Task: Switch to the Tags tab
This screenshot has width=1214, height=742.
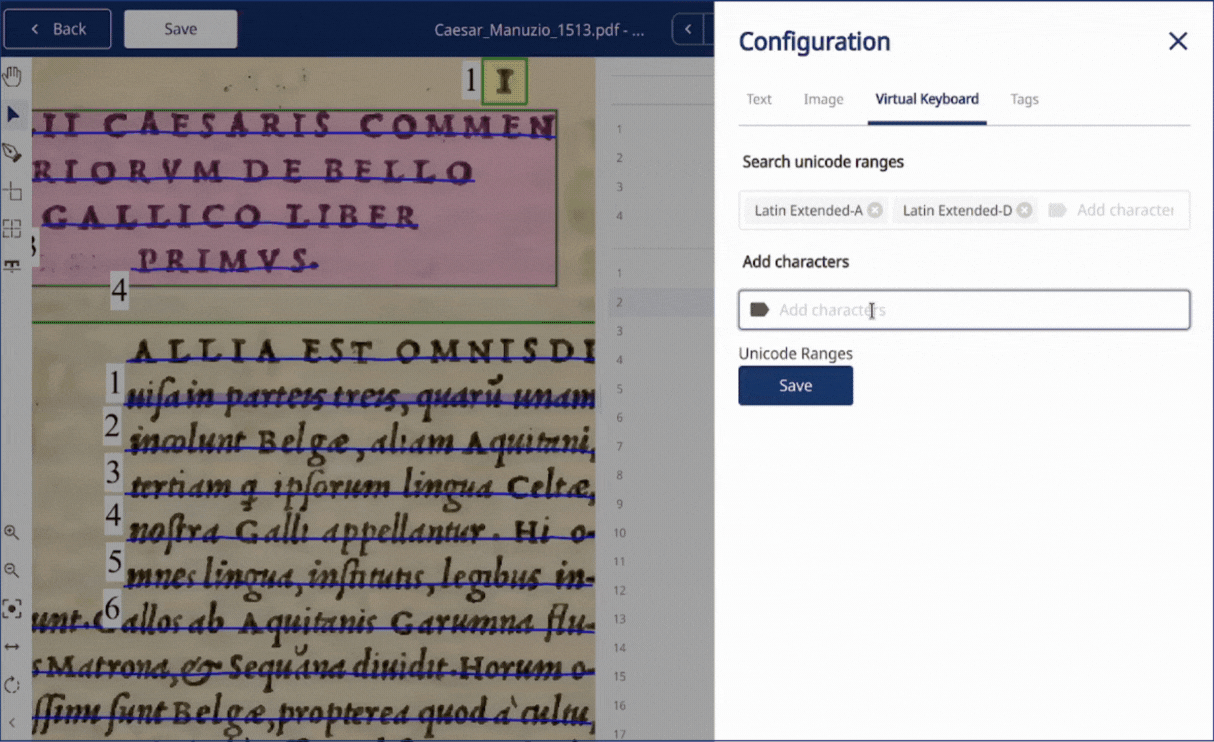Action: coord(1024,99)
